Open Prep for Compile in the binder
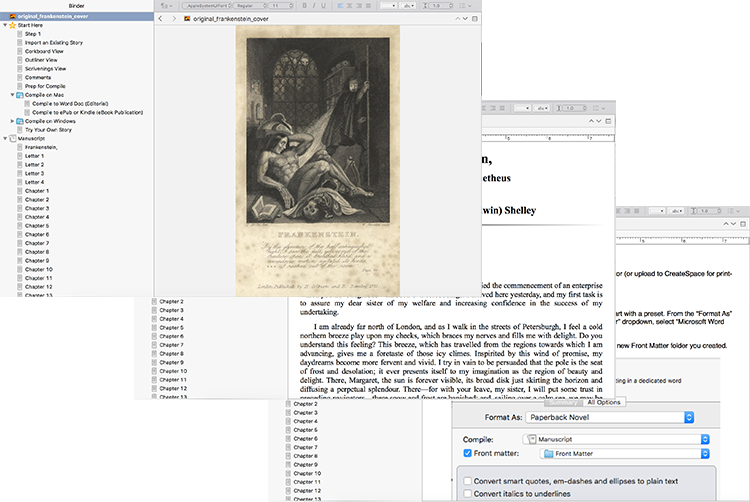Viewport: 750px width, 502px height. click(x=45, y=86)
